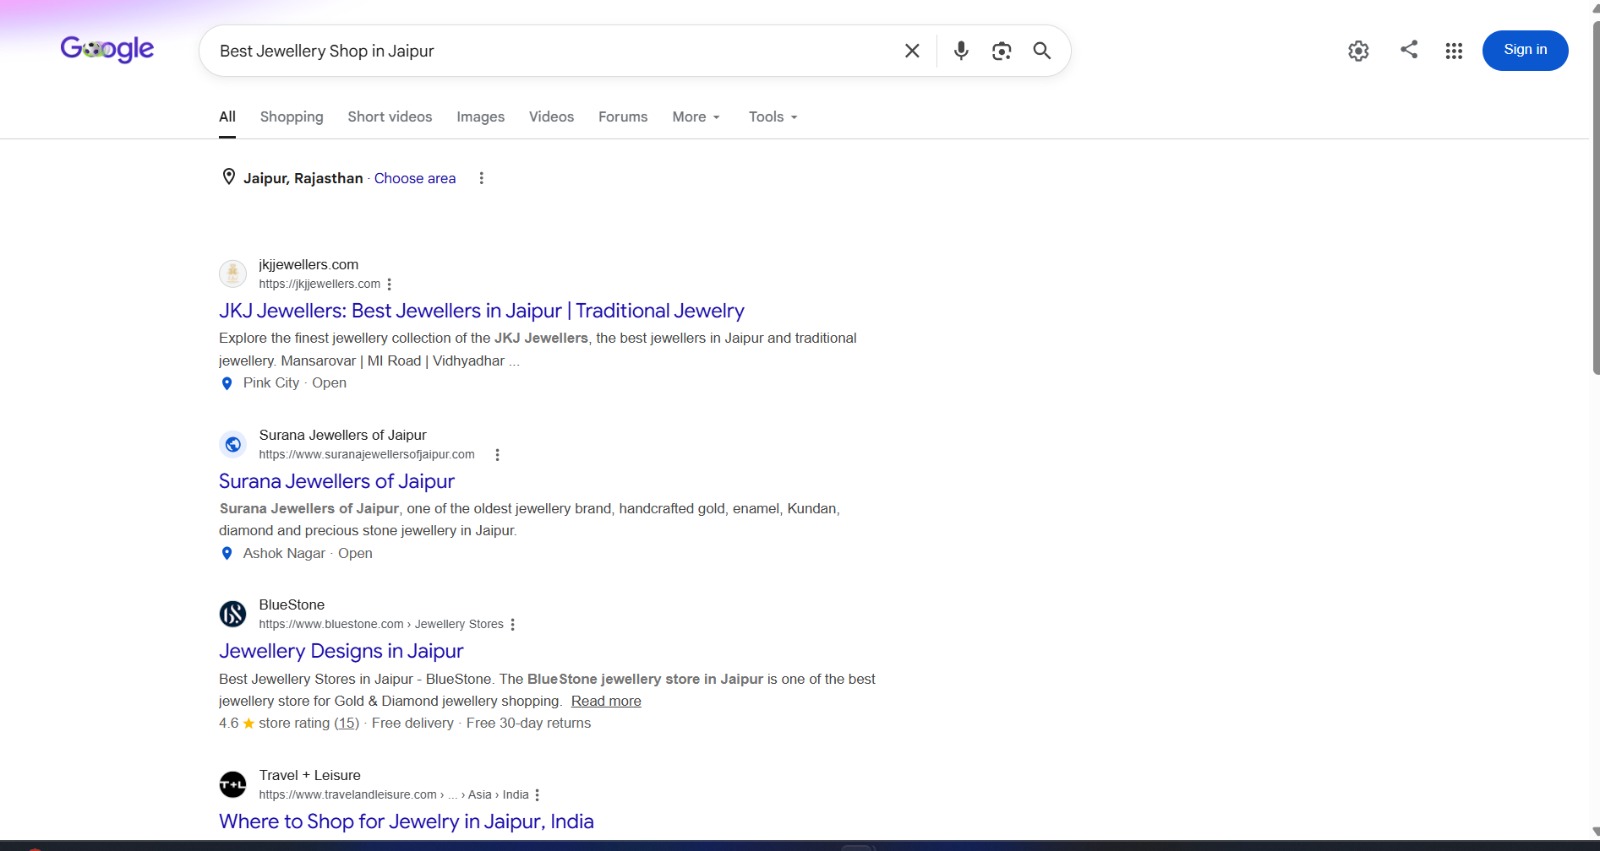Click the Sign in button
Screen dimensions: 1600x851
click(x=1525, y=50)
